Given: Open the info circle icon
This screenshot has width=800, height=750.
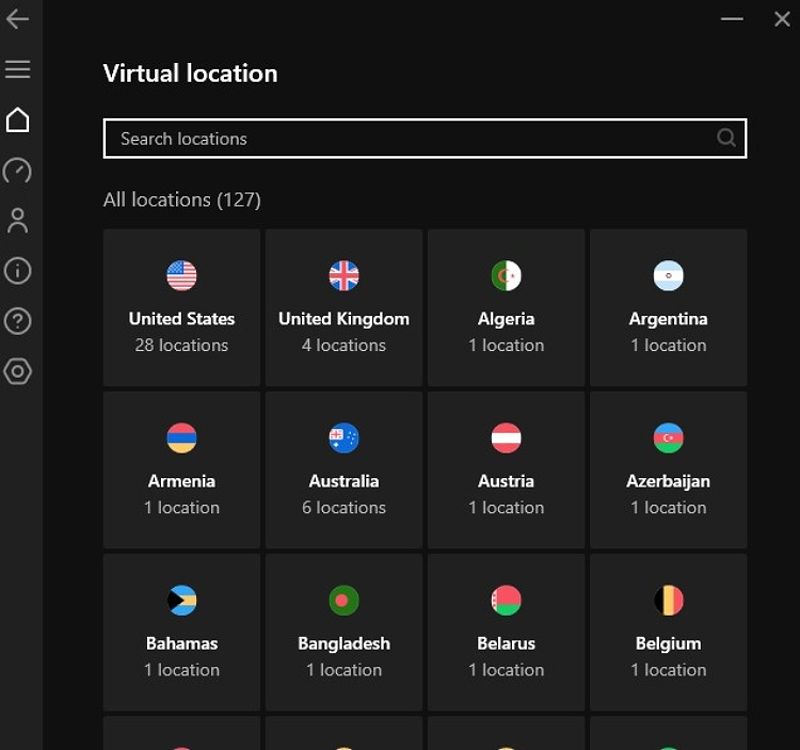Looking at the screenshot, I should point(17,270).
